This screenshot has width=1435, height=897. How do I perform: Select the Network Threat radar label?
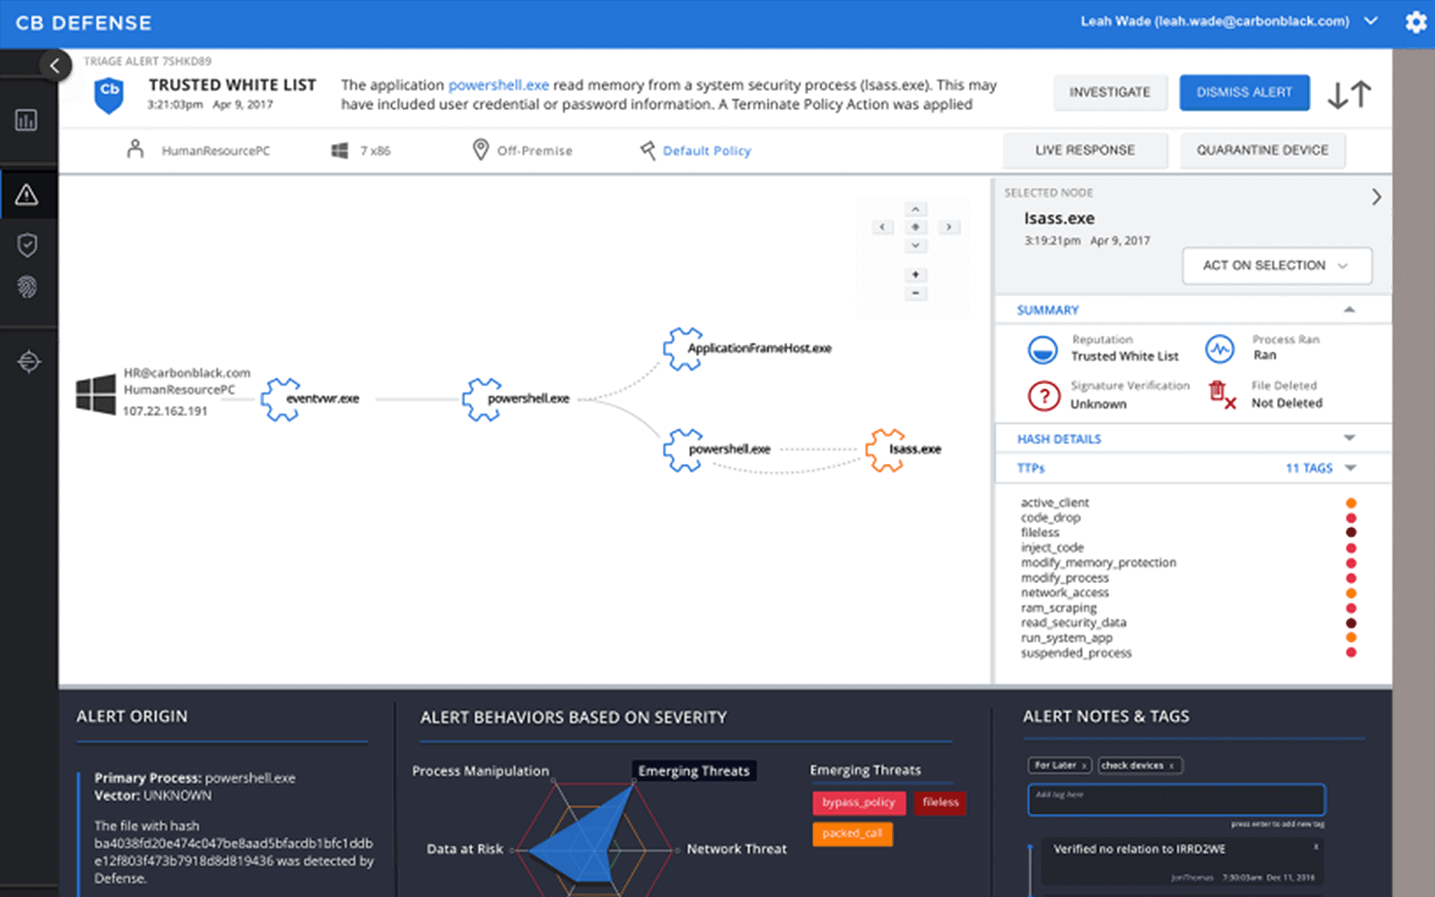click(x=737, y=849)
